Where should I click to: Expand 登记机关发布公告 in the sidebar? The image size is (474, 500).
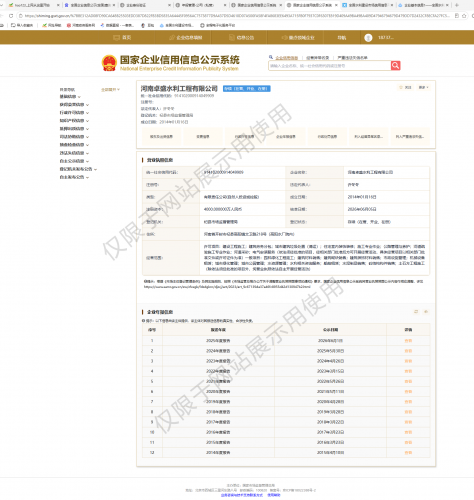pos(78,169)
